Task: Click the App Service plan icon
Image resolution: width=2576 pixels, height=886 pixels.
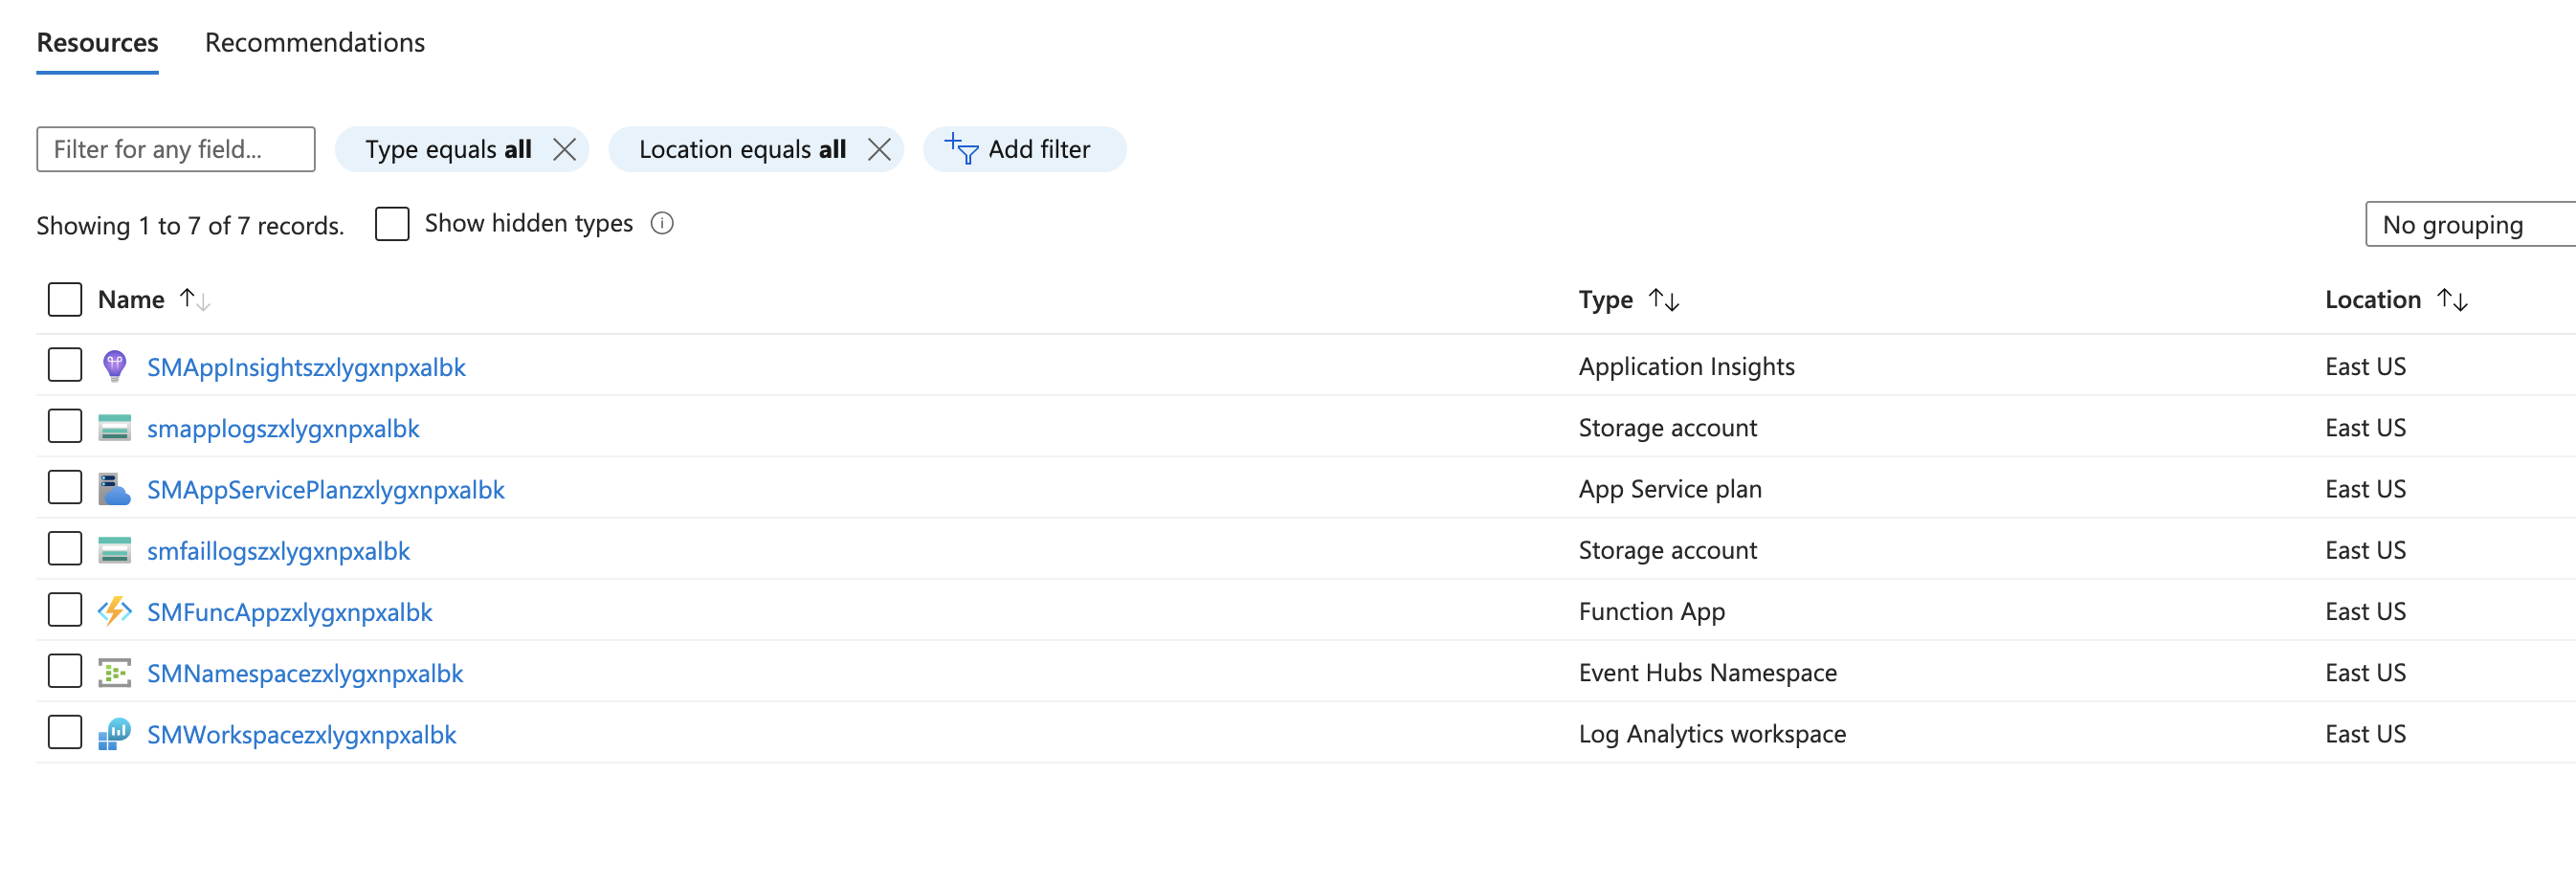Action: coord(114,489)
